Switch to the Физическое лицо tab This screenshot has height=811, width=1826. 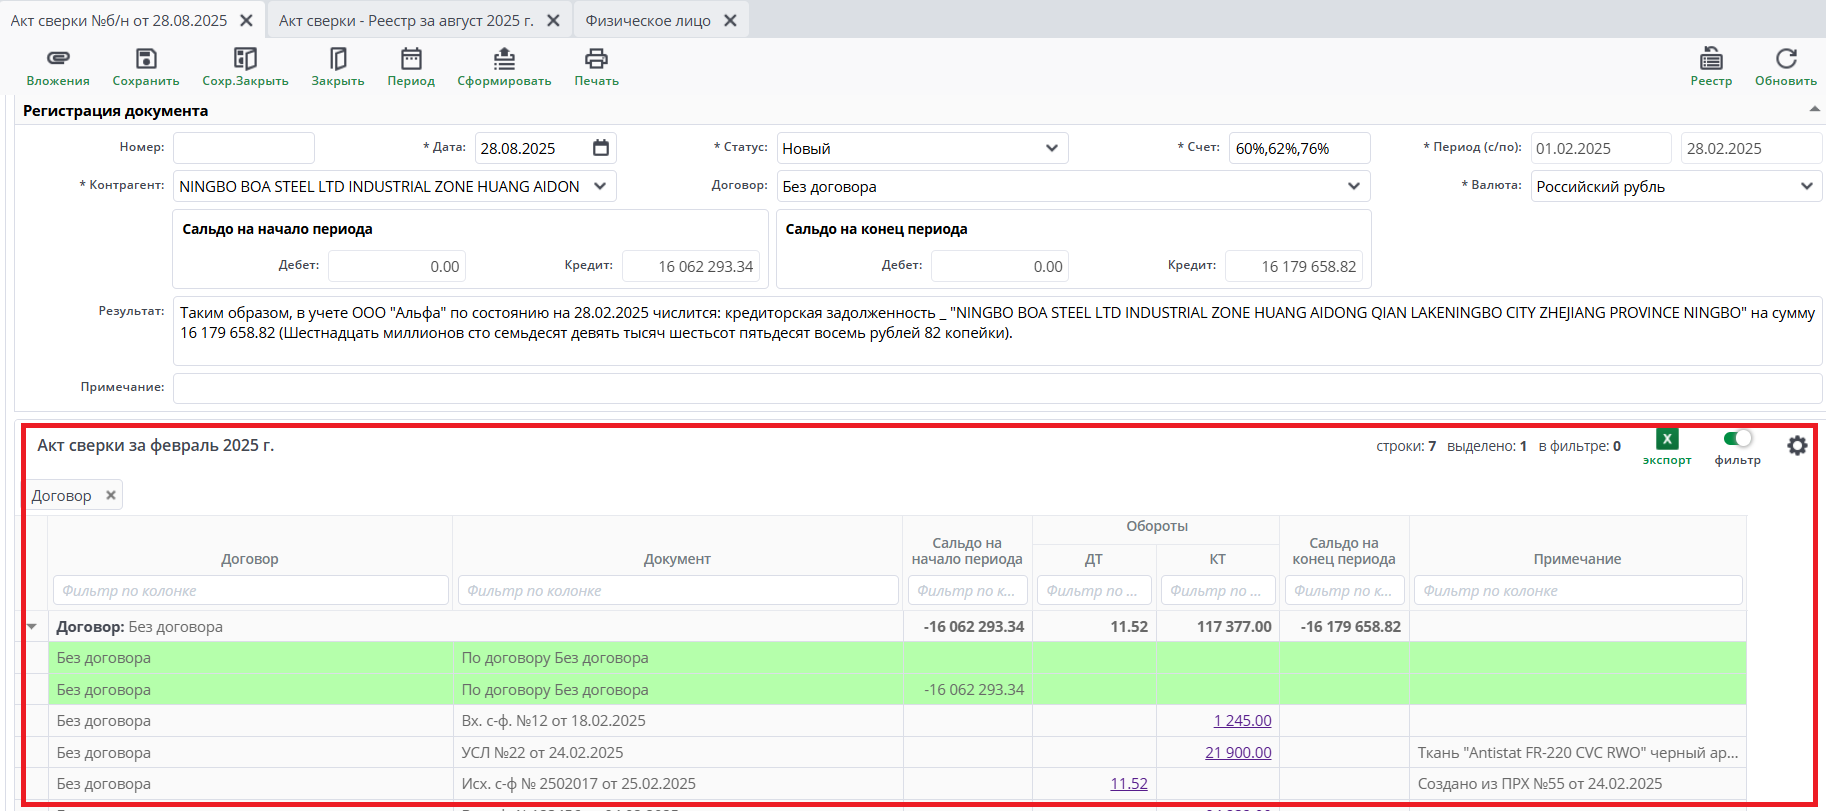[x=648, y=21]
